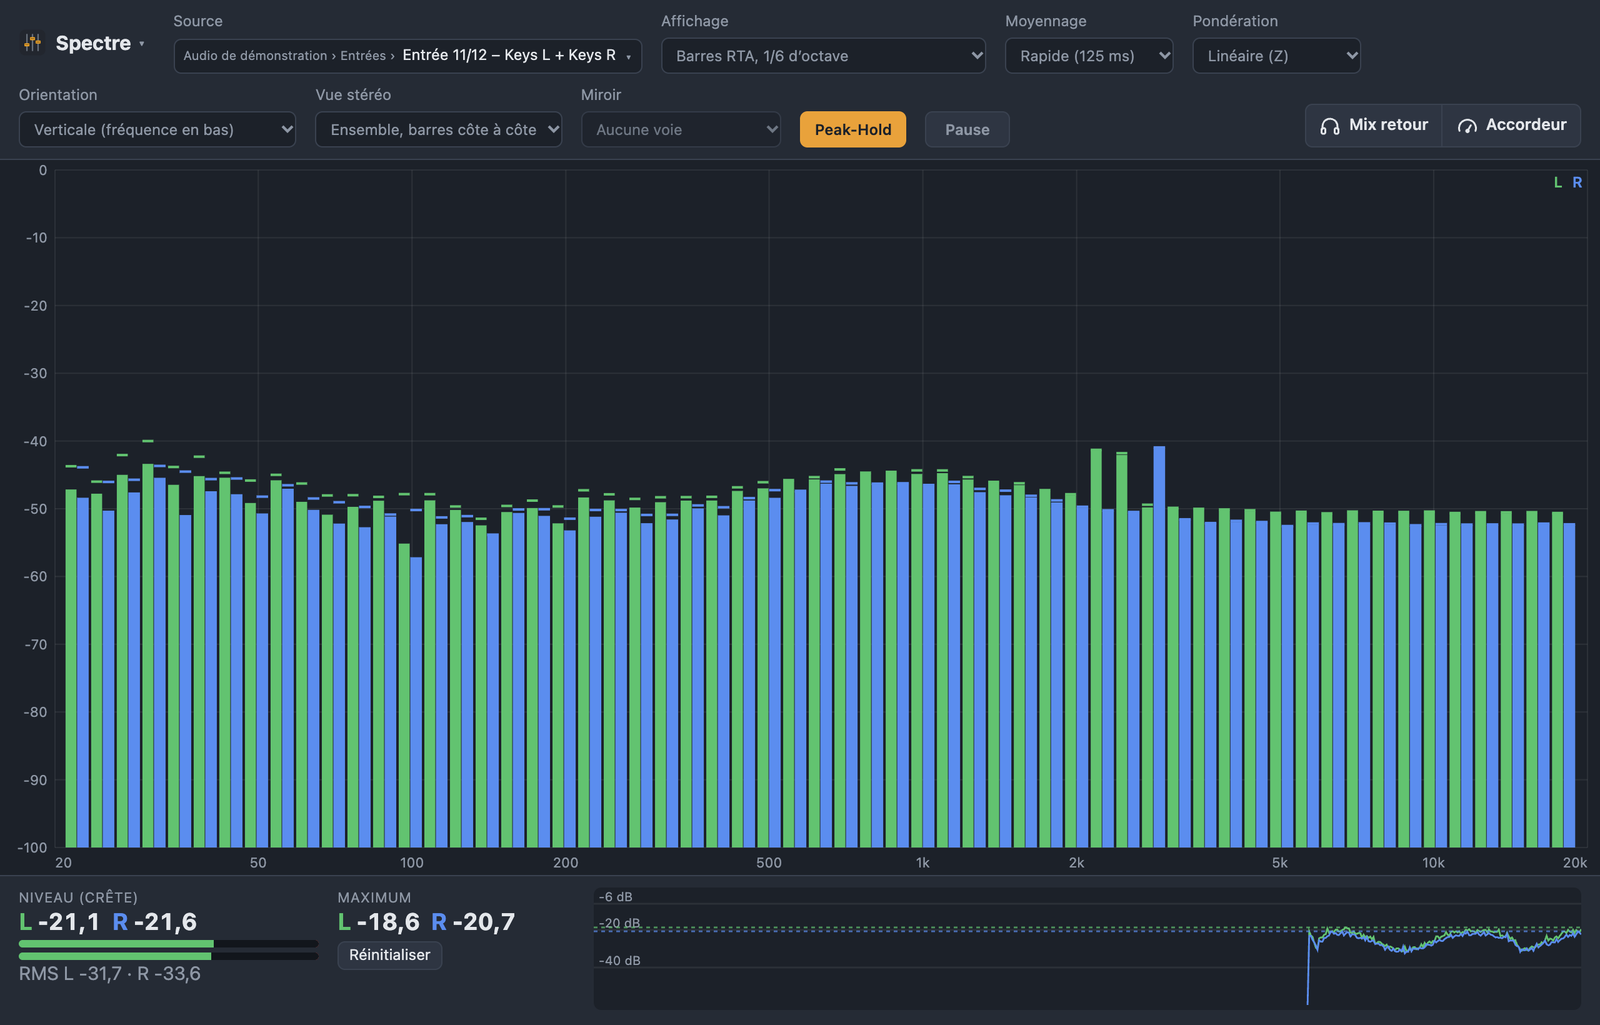Screen dimensions: 1600x1025
Task: Open the Affichage dropdown Barres RTA
Action: [823, 56]
